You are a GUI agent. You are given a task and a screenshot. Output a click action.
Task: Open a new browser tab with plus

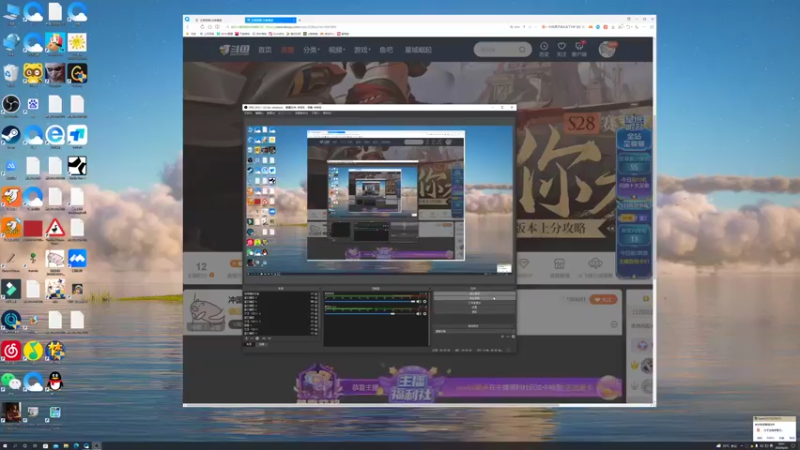click(x=299, y=20)
